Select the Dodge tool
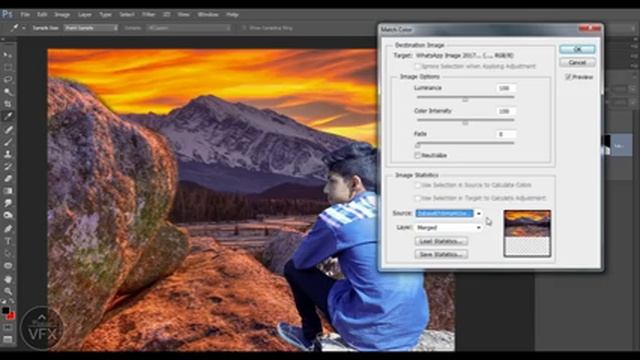The image size is (640, 360). [8, 215]
